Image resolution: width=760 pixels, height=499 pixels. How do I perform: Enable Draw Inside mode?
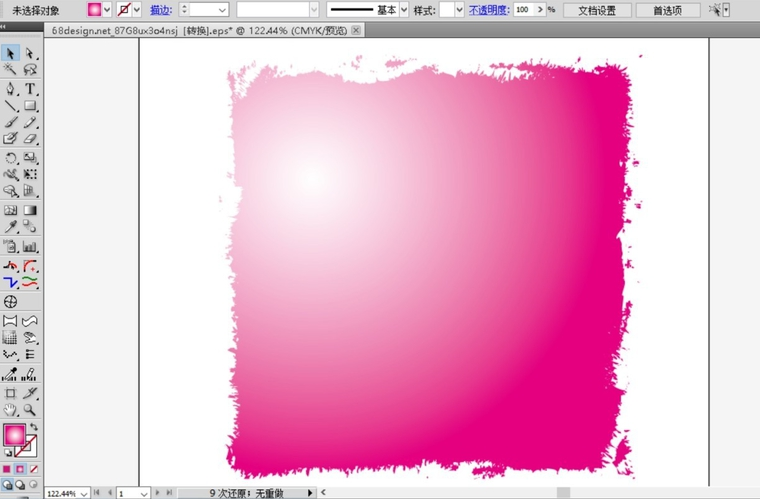[x=33, y=484]
